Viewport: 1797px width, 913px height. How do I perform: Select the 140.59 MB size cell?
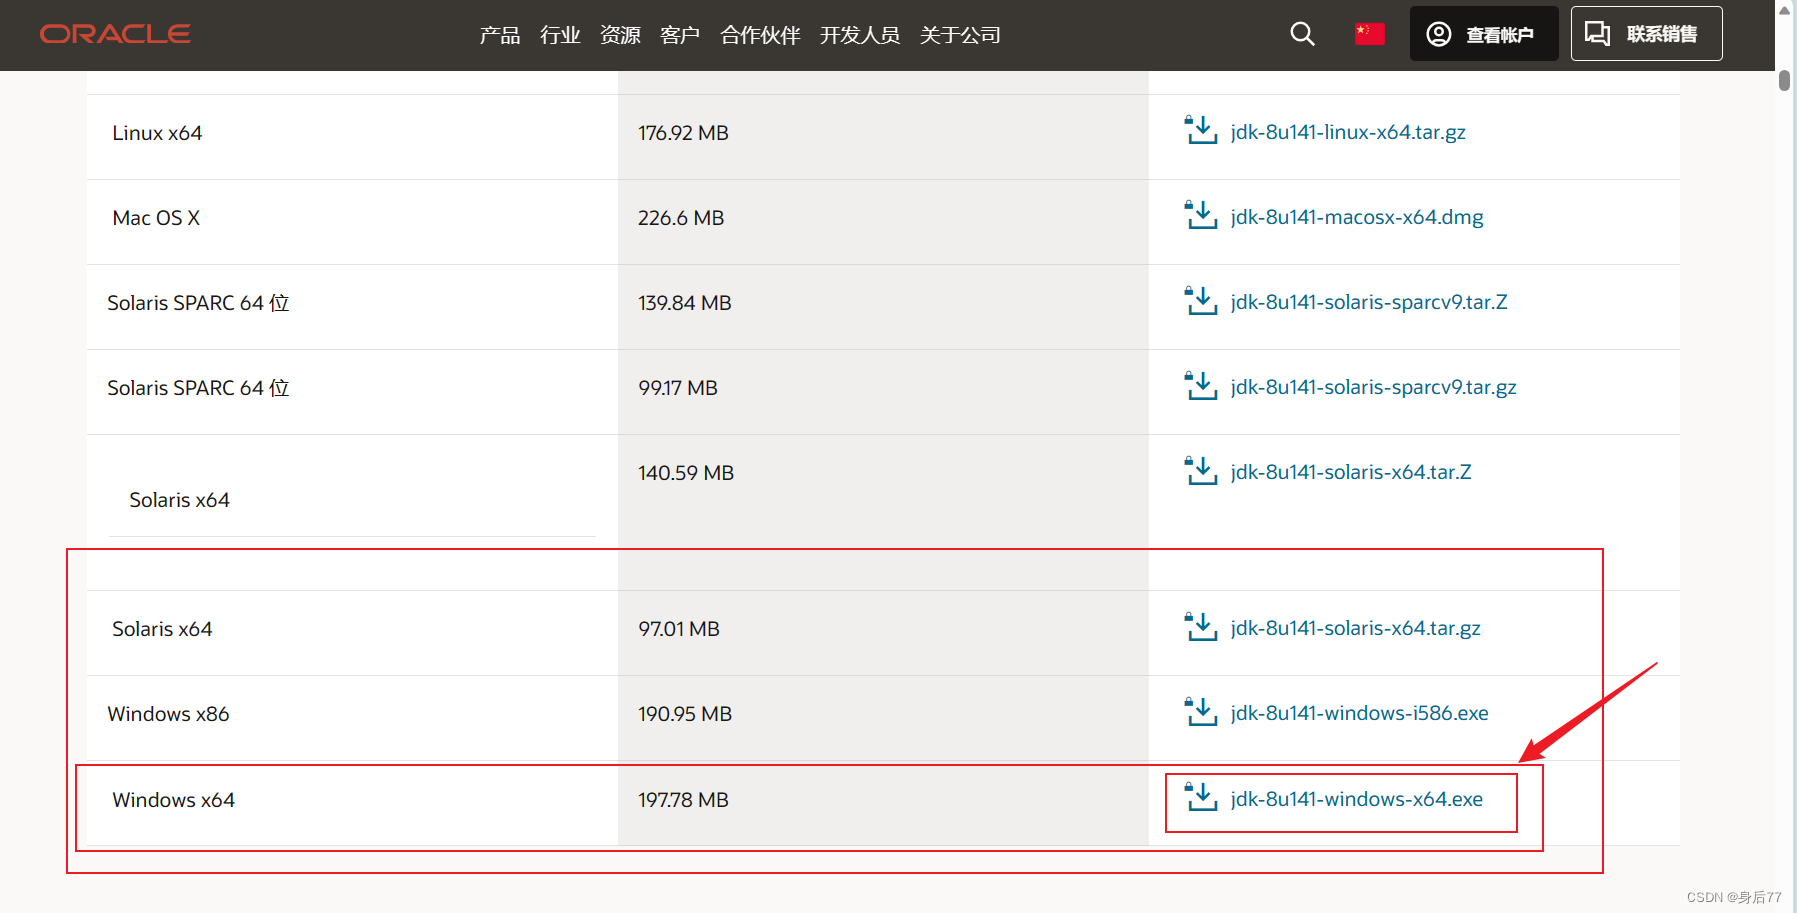click(883, 512)
